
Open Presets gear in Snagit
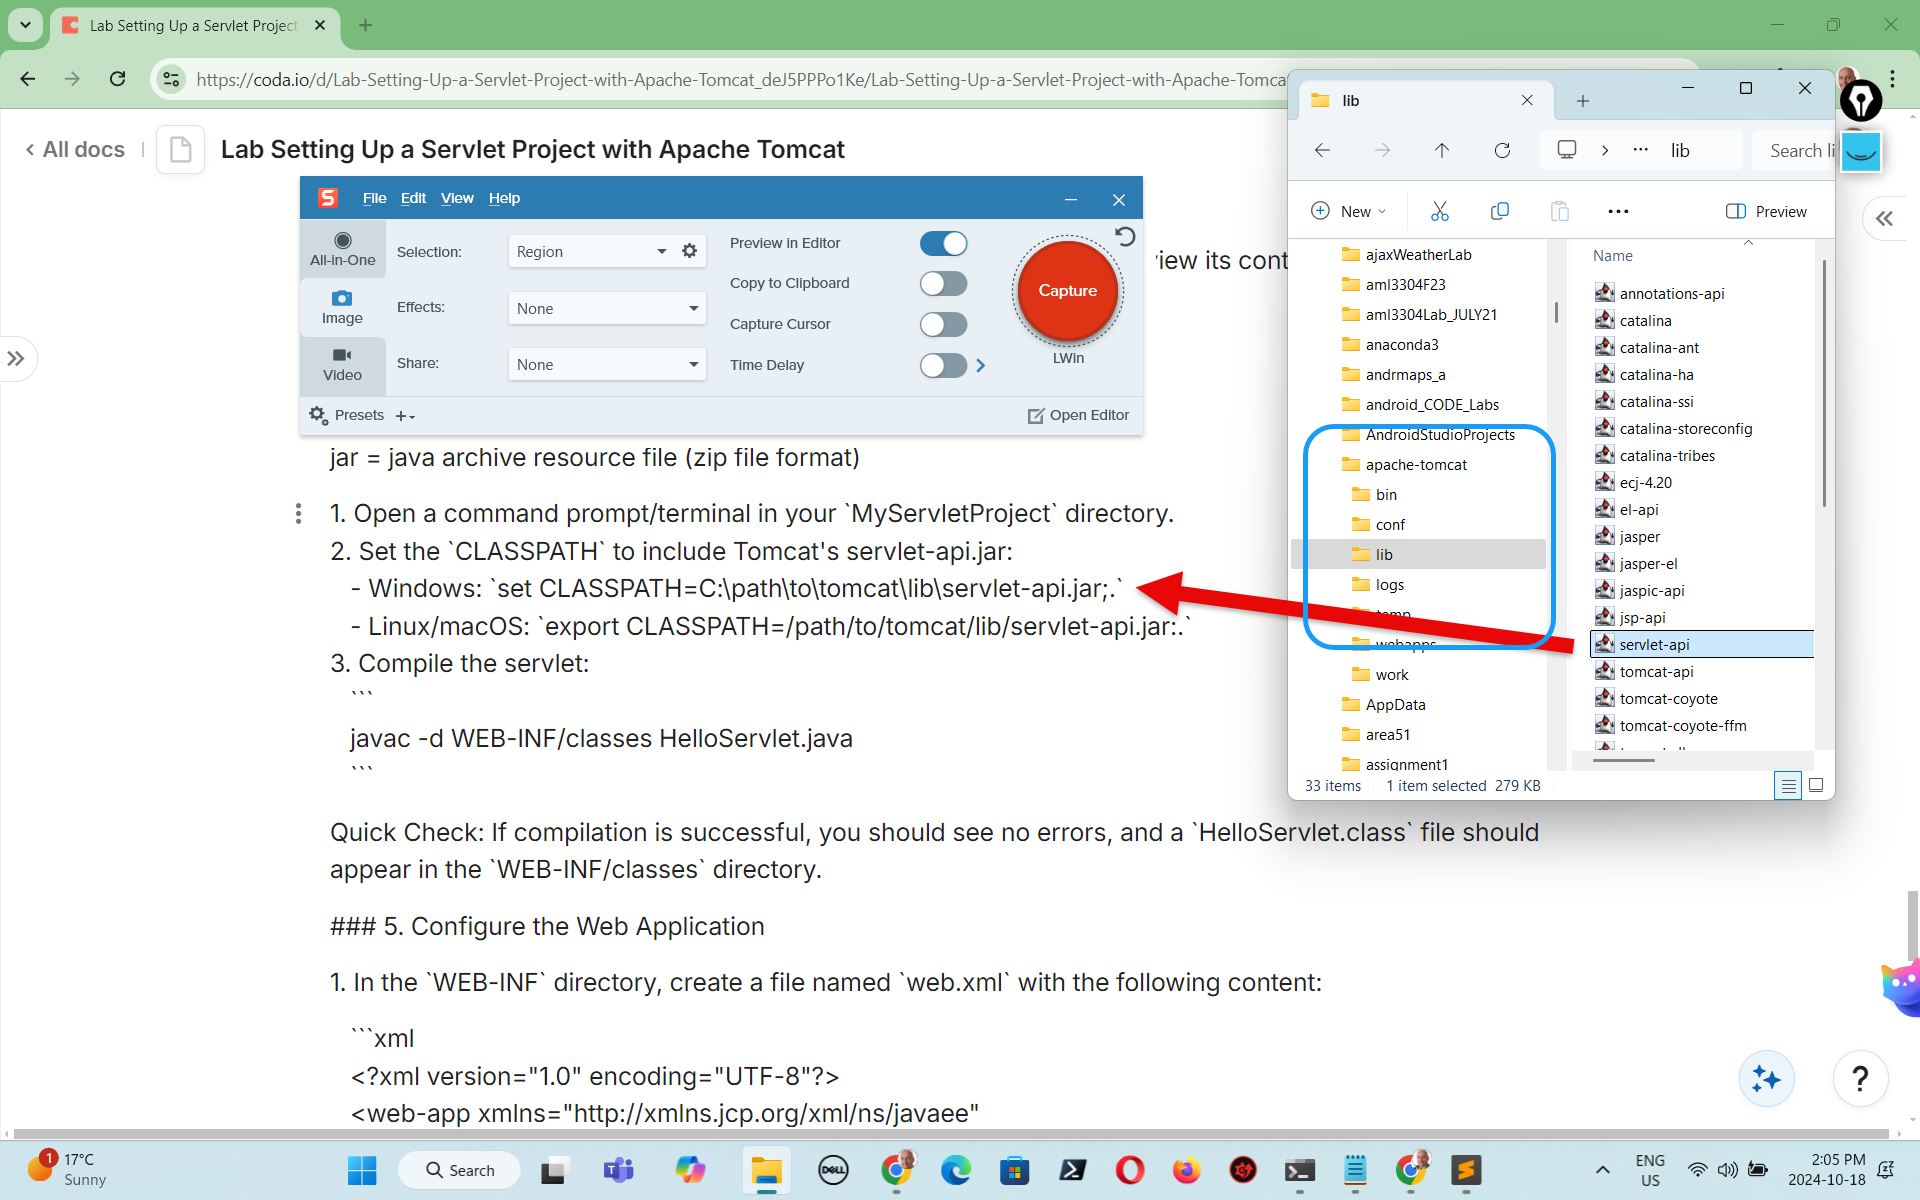tap(318, 414)
